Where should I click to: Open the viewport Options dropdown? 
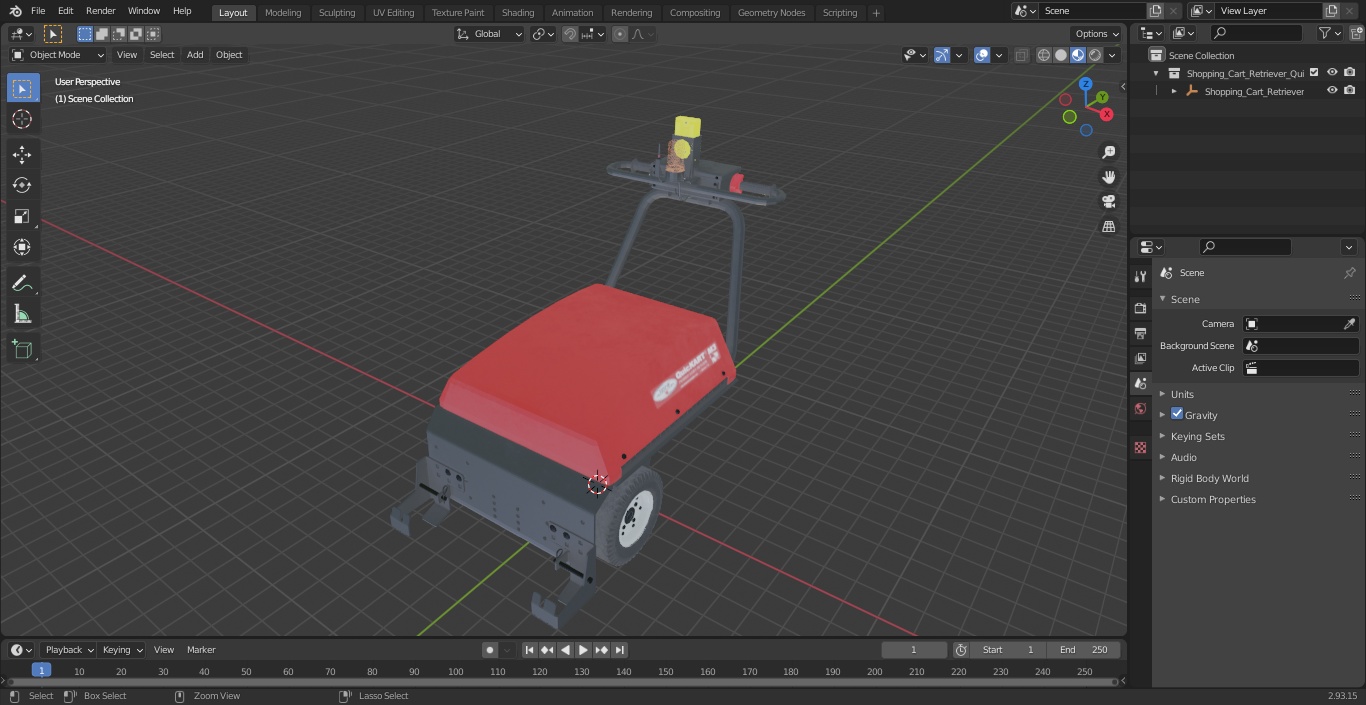(1097, 34)
